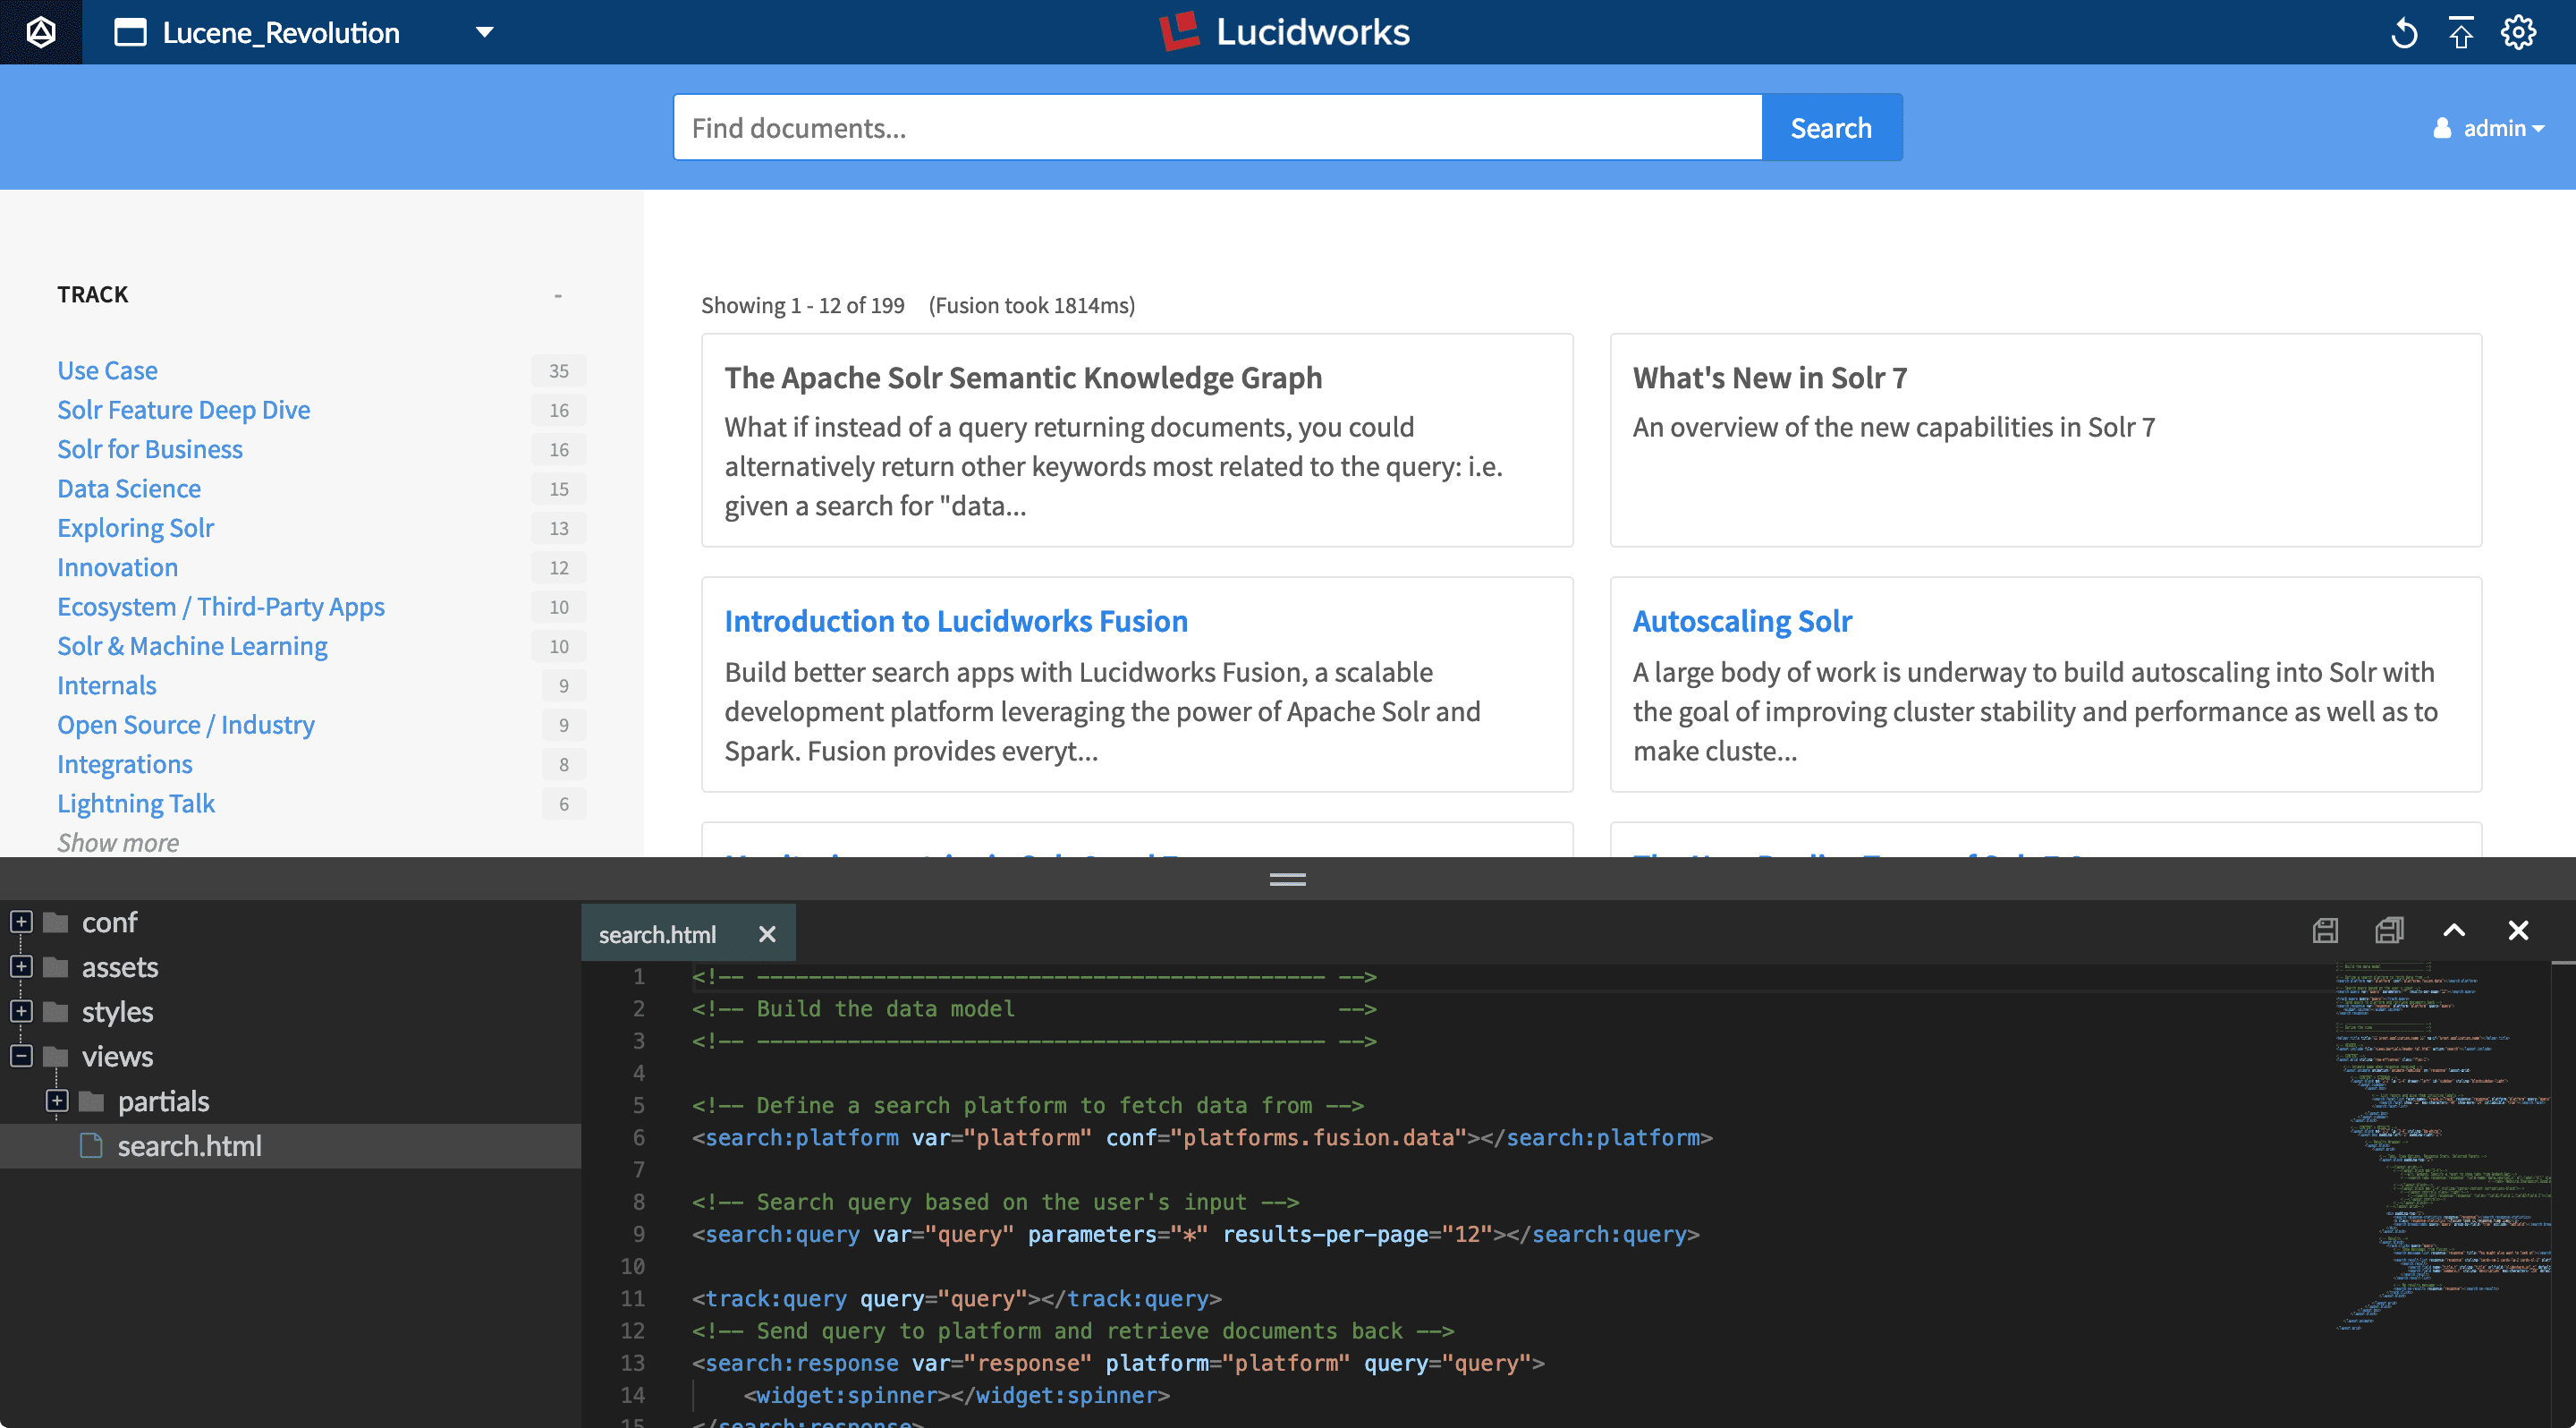
Task: Filter by Solr for Business track
Action: point(150,449)
